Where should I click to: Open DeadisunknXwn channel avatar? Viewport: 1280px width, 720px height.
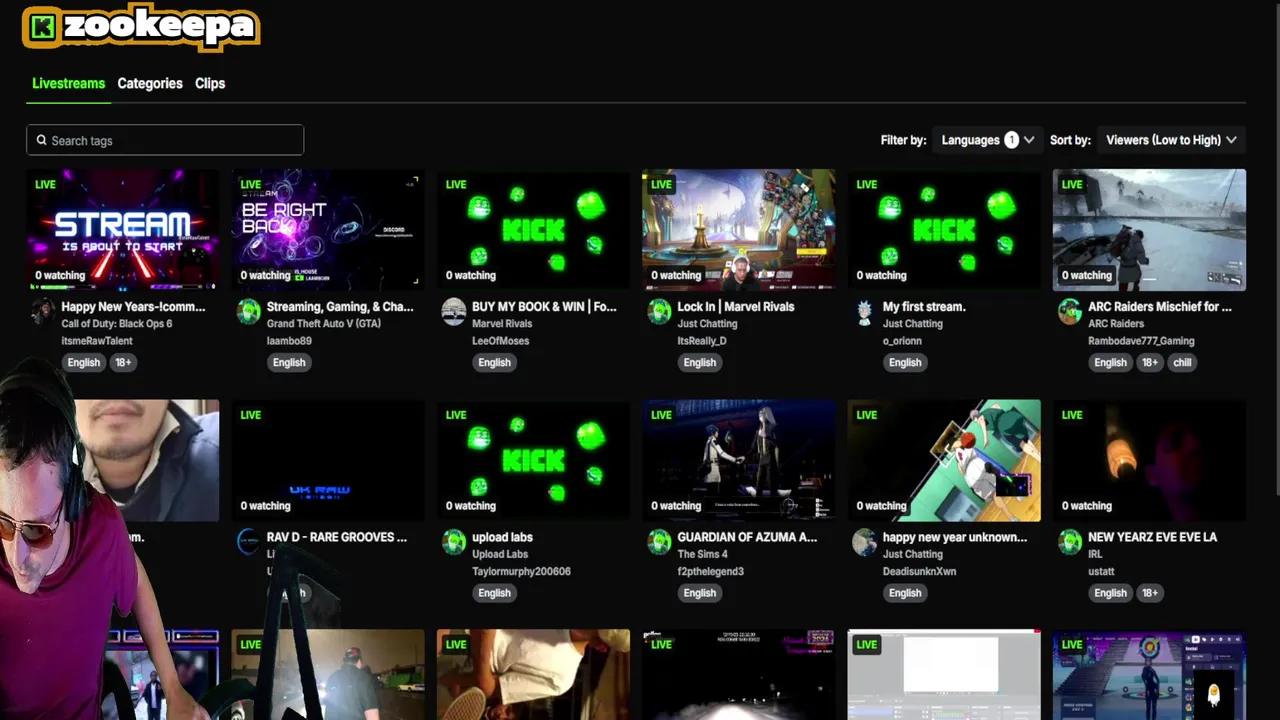(x=864, y=541)
